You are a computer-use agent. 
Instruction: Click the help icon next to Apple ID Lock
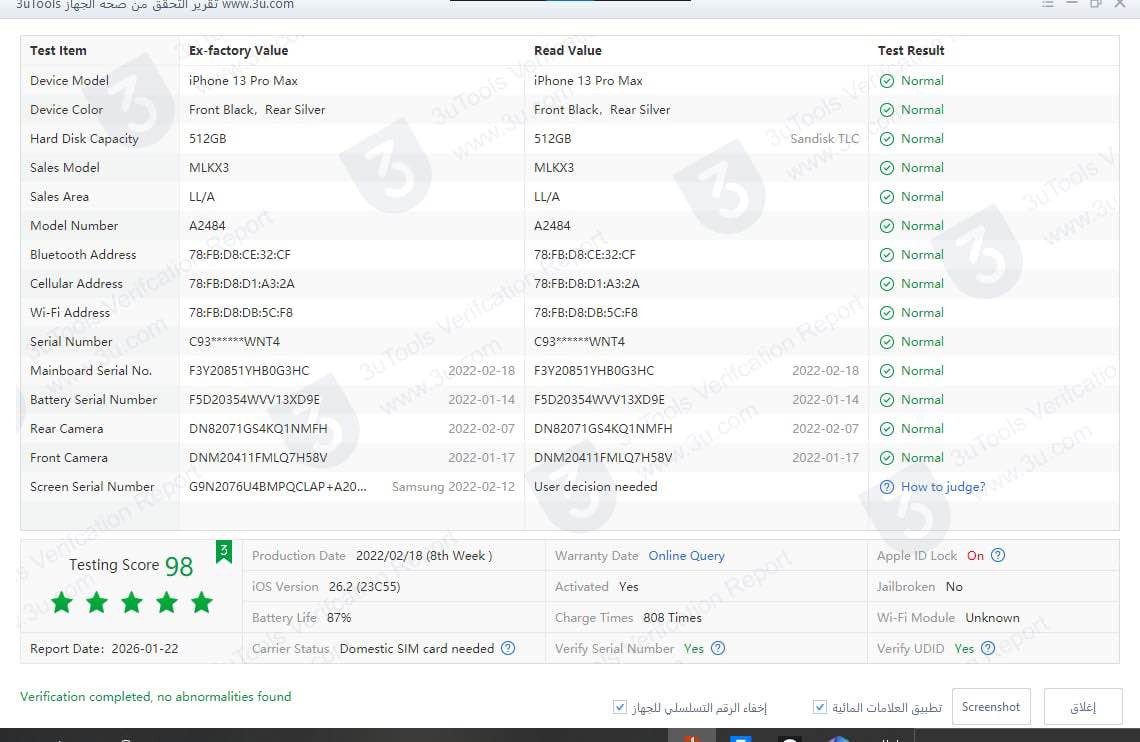pos(997,556)
